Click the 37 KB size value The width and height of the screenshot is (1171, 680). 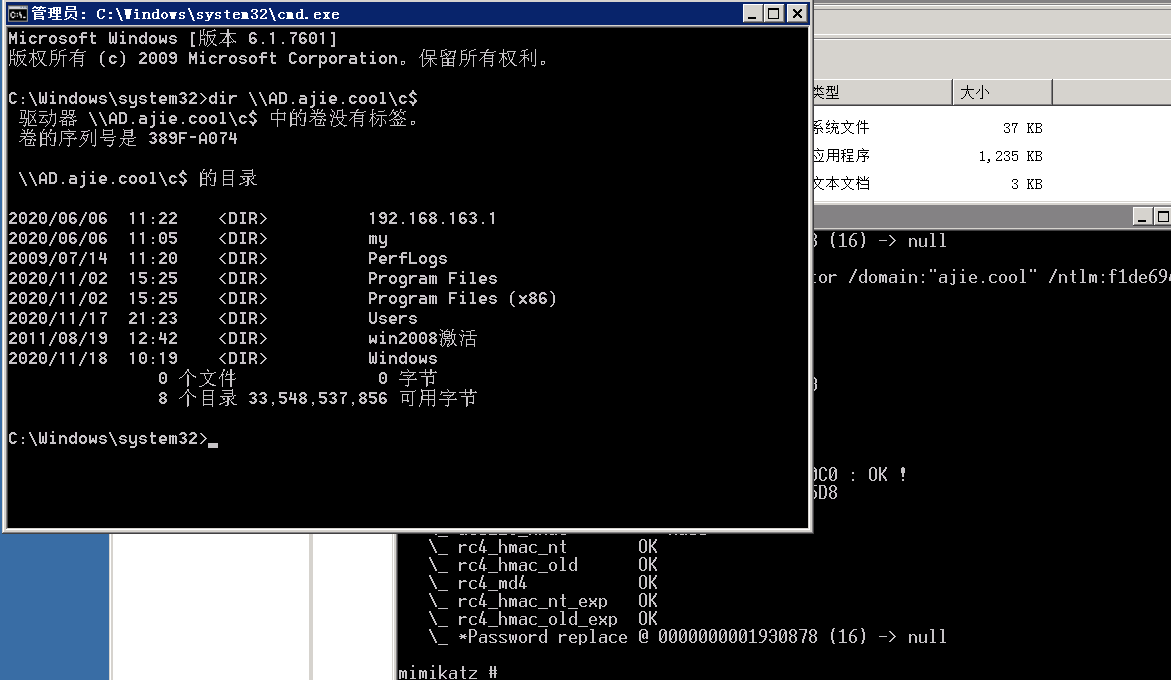[x=1022, y=128]
